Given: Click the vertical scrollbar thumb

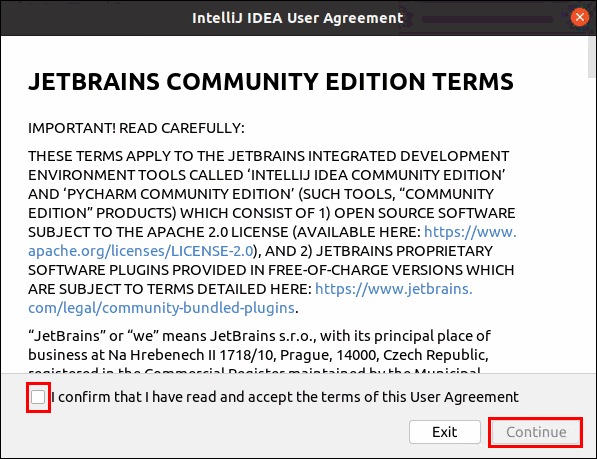Looking at the screenshot, I should (592, 57).
